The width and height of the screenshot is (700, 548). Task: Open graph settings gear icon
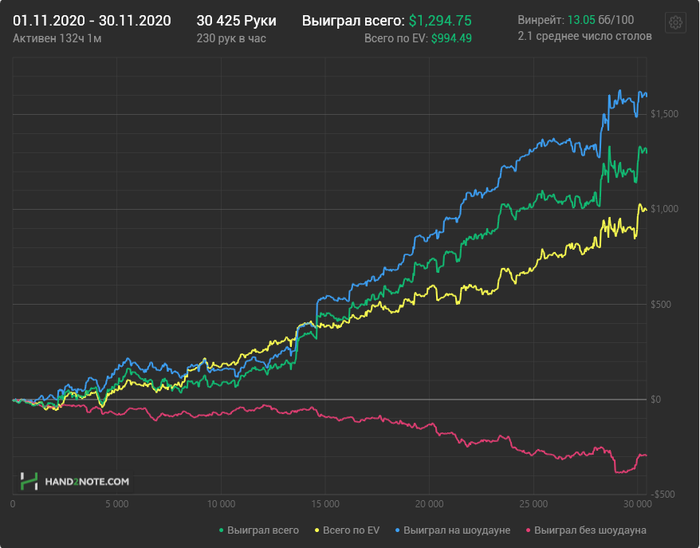click(675, 22)
